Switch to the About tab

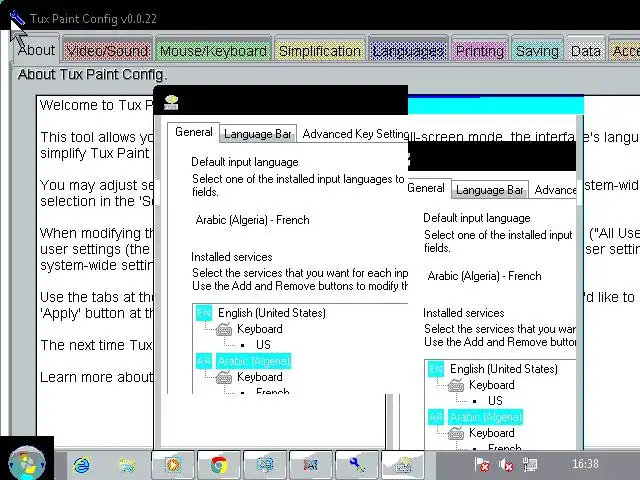[36, 50]
